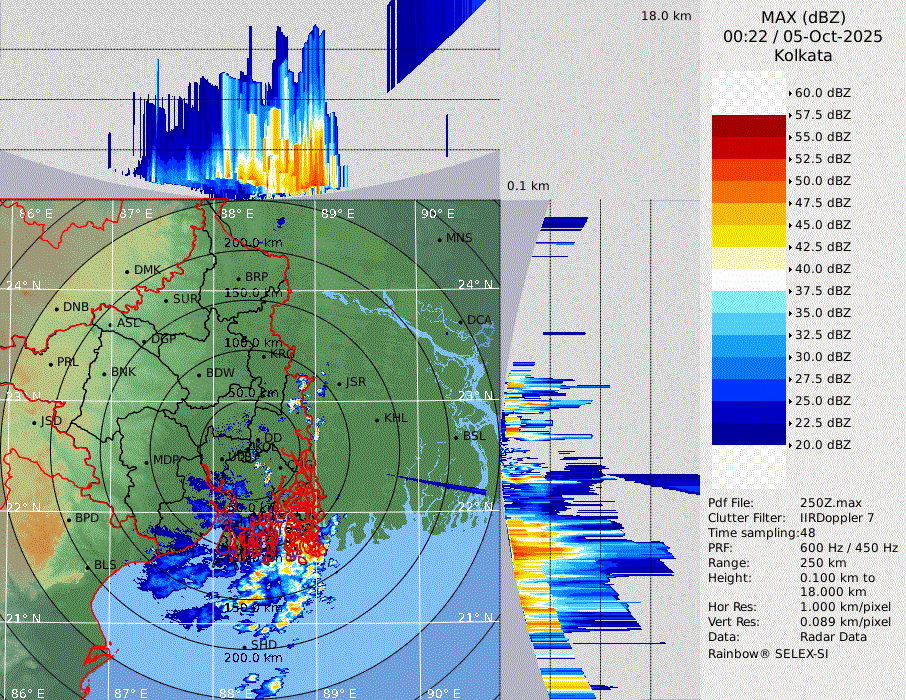Viewport: 906px width, 700px height.
Task: Select the darkest blue swatch above 20.0 dBZ
Action: click(x=749, y=434)
